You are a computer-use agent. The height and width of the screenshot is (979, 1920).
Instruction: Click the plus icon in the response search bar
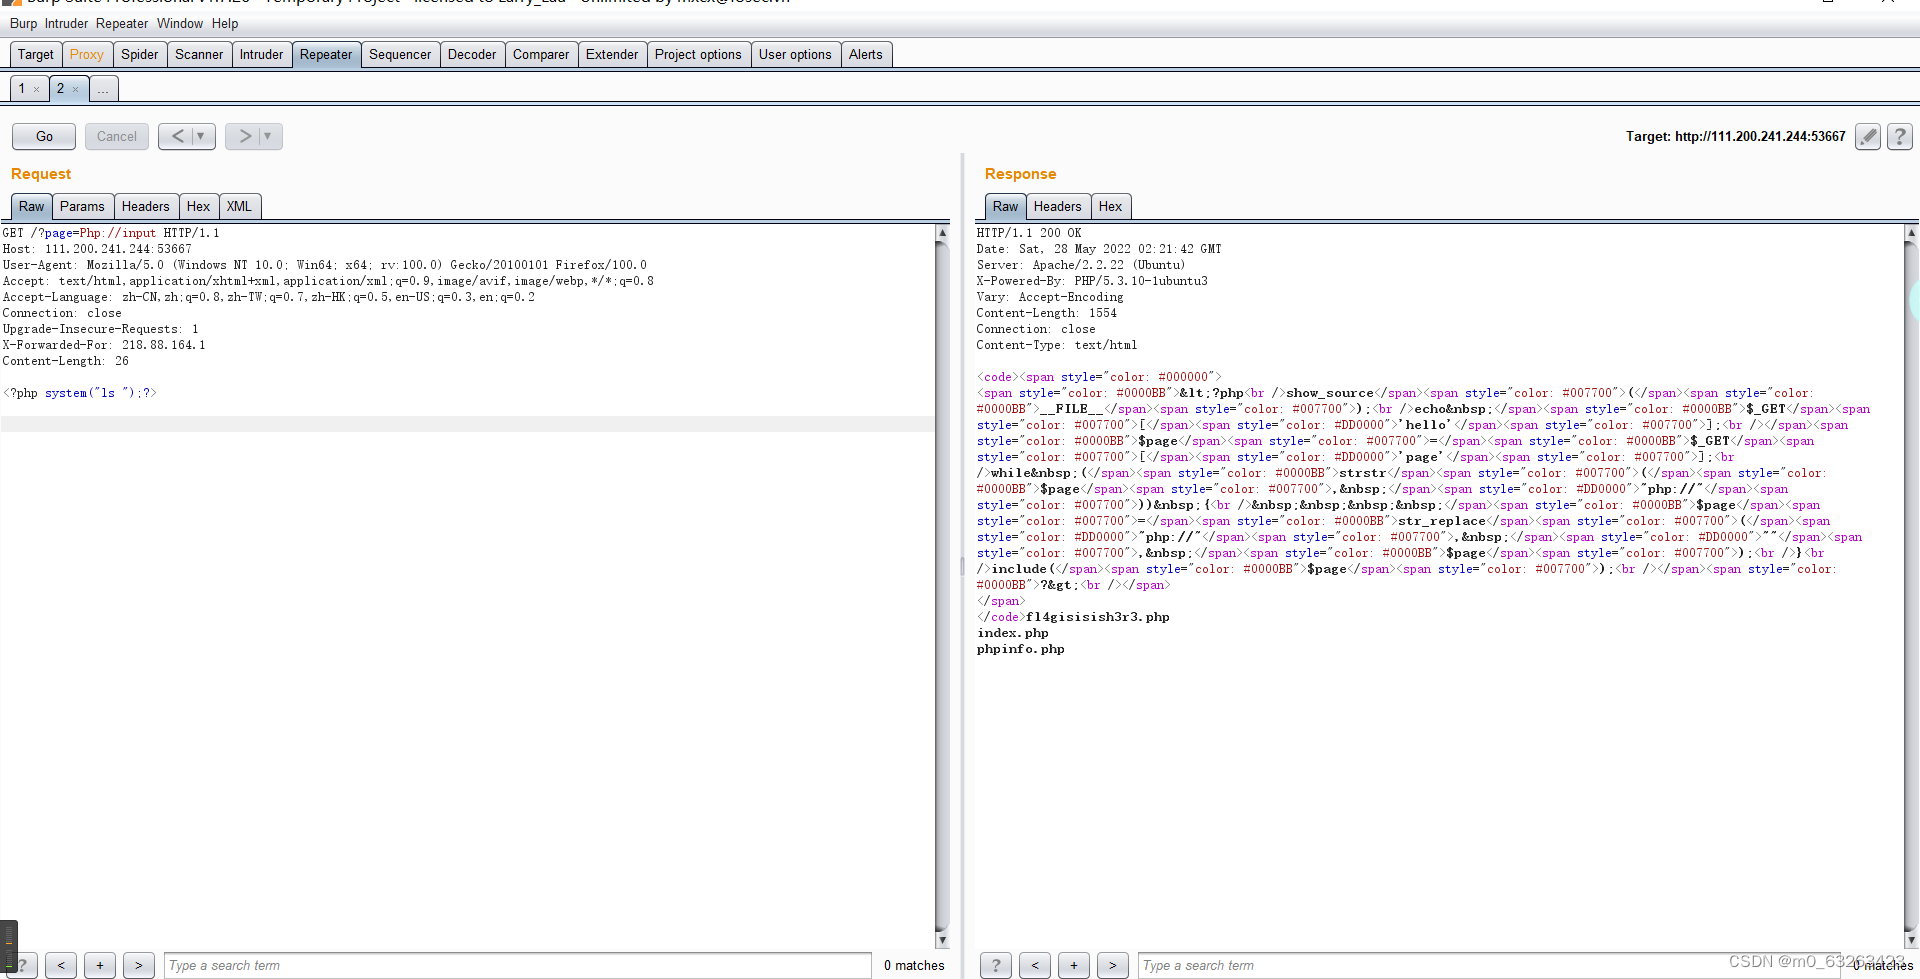click(x=1073, y=965)
